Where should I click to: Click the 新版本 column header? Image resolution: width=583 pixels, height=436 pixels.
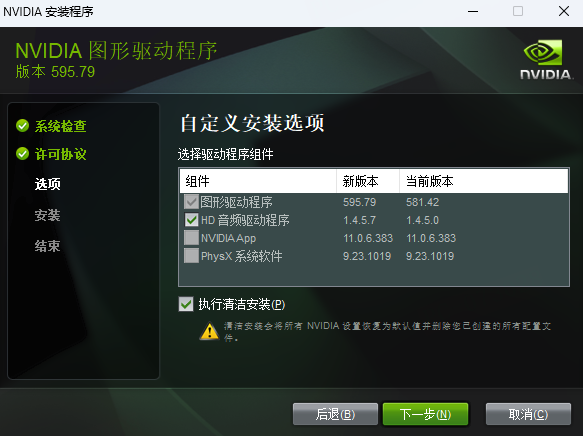[x=368, y=181]
